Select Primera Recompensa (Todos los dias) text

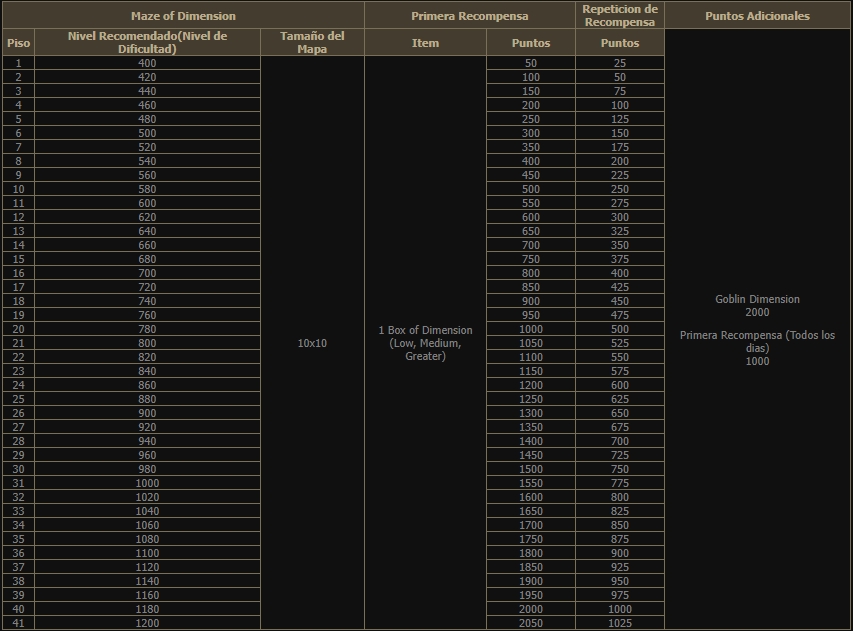pyautogui.click(x=757, y=341)
